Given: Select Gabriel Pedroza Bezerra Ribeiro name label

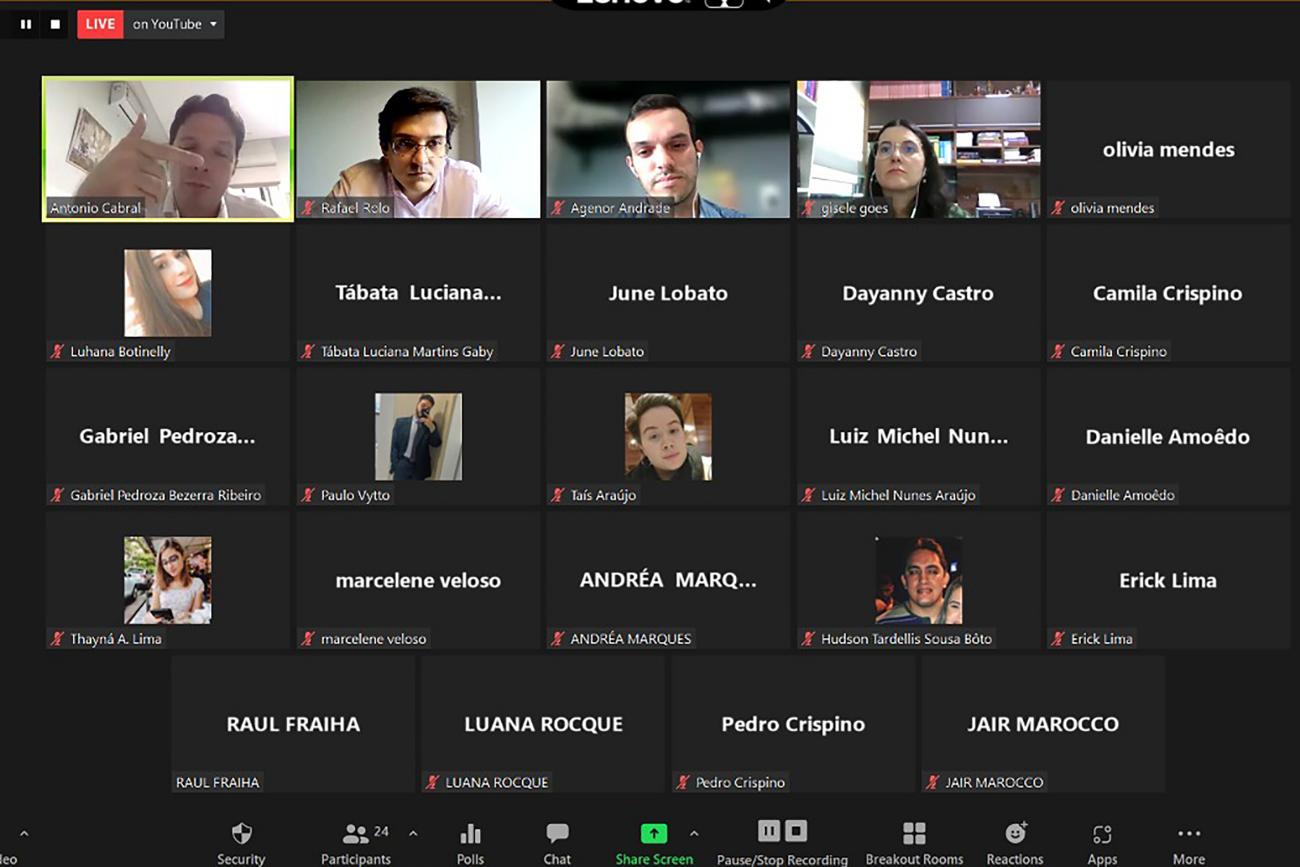Looking at the screenshot, I should coord(165,495).
